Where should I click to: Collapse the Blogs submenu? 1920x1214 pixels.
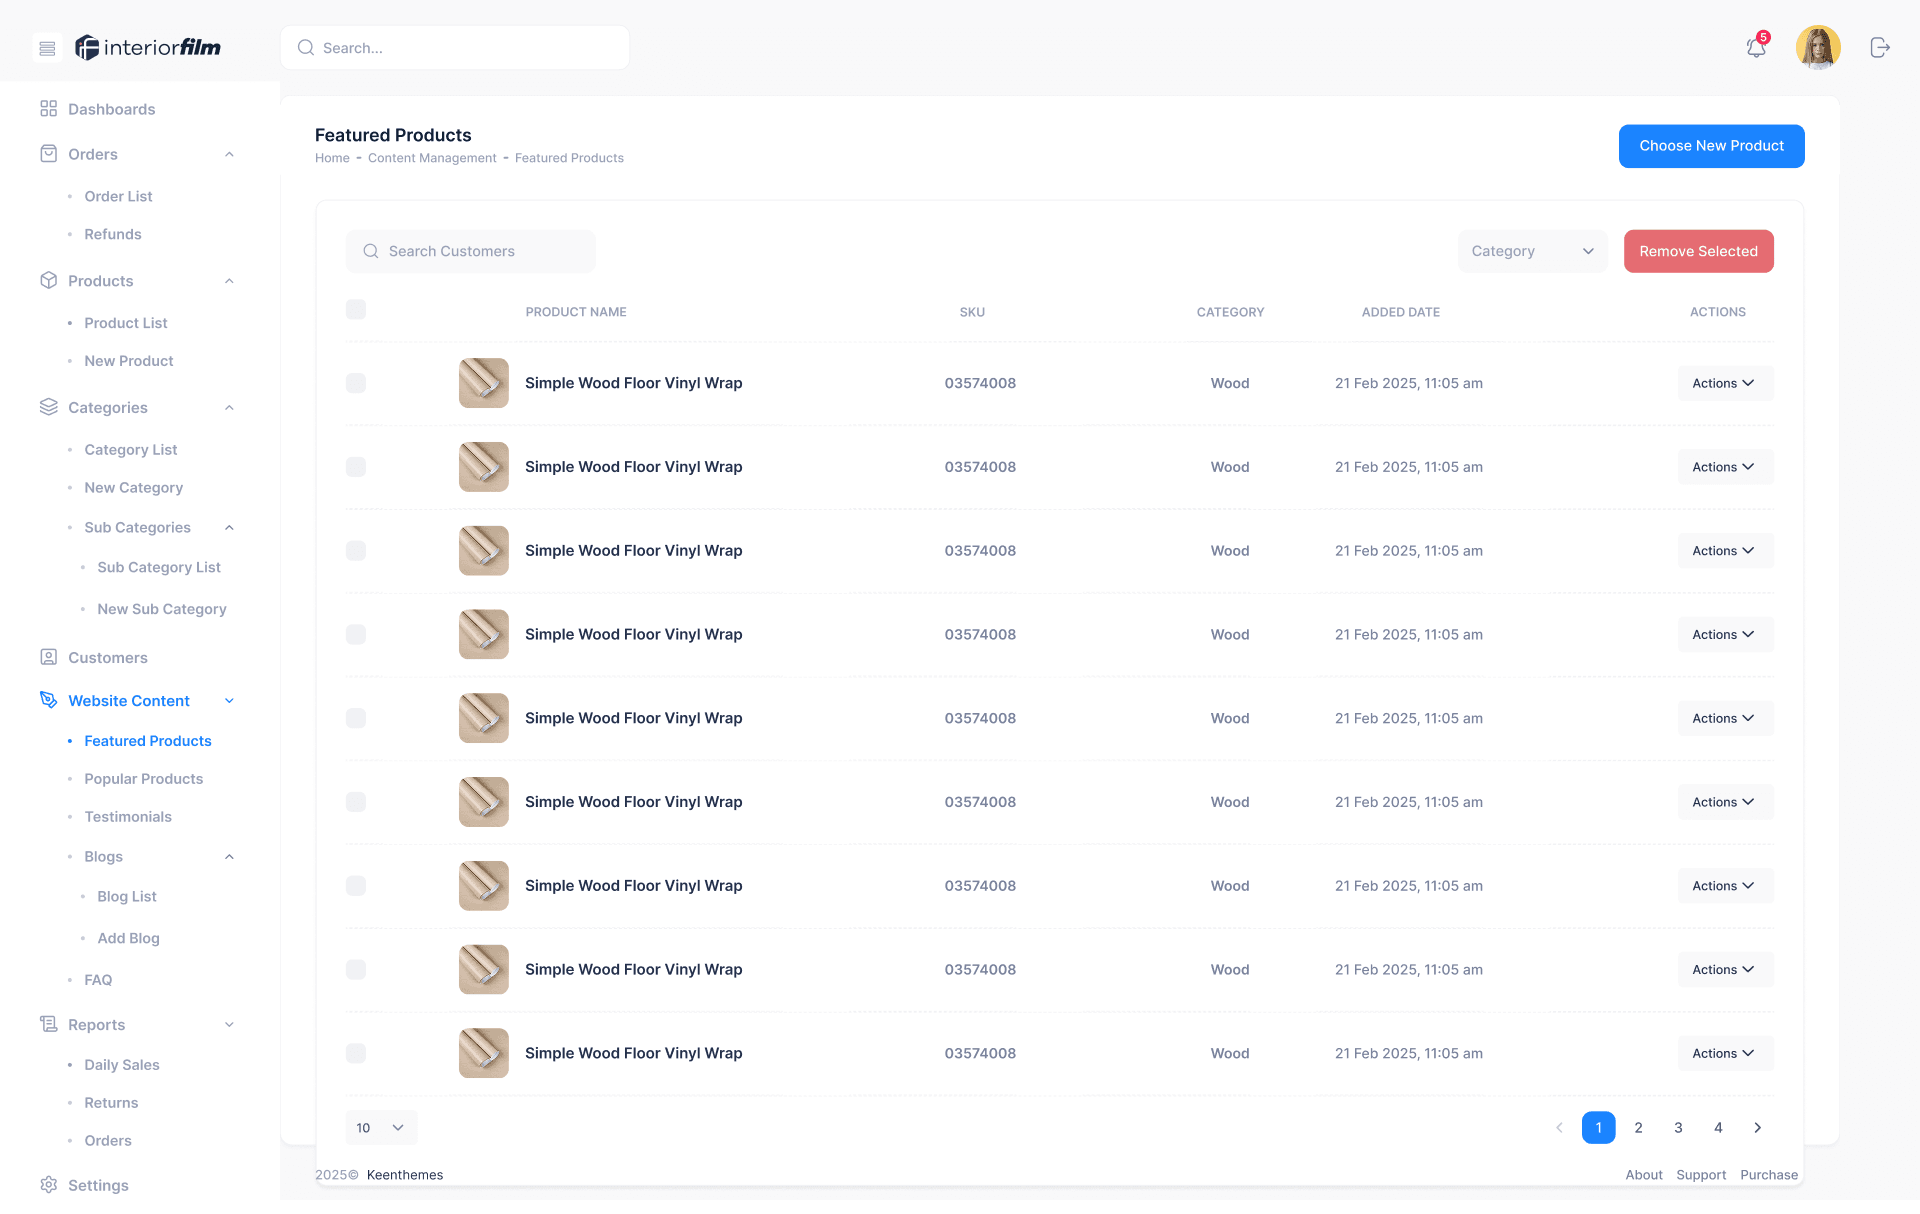click(x=229, y=857)
